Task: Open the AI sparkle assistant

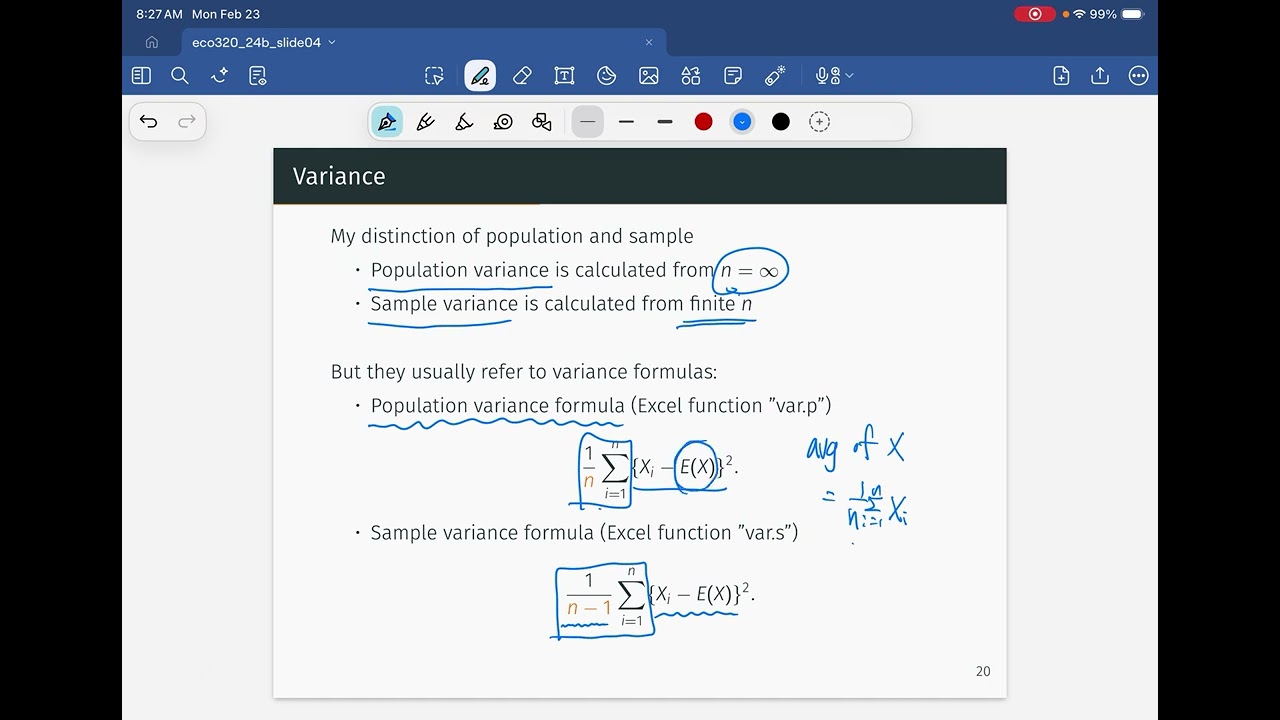Action: (219, 76)
